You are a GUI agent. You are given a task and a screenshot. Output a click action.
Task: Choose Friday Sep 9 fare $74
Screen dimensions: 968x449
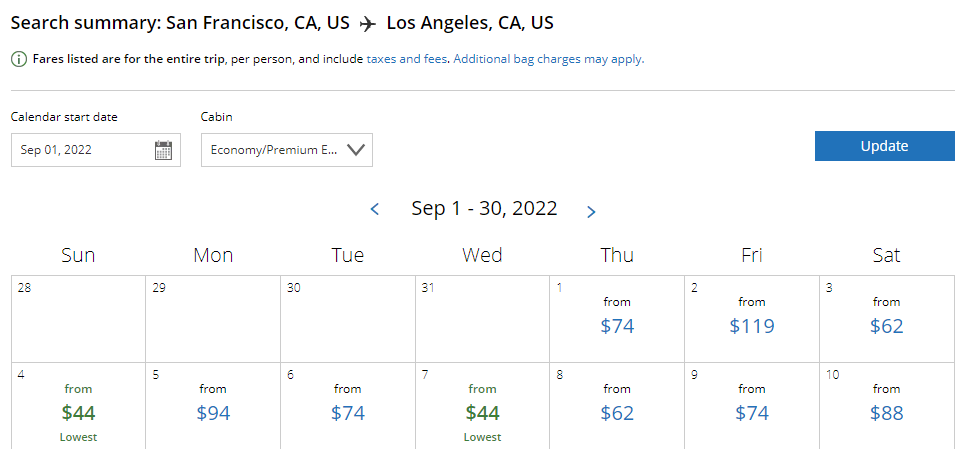[752, 412]
